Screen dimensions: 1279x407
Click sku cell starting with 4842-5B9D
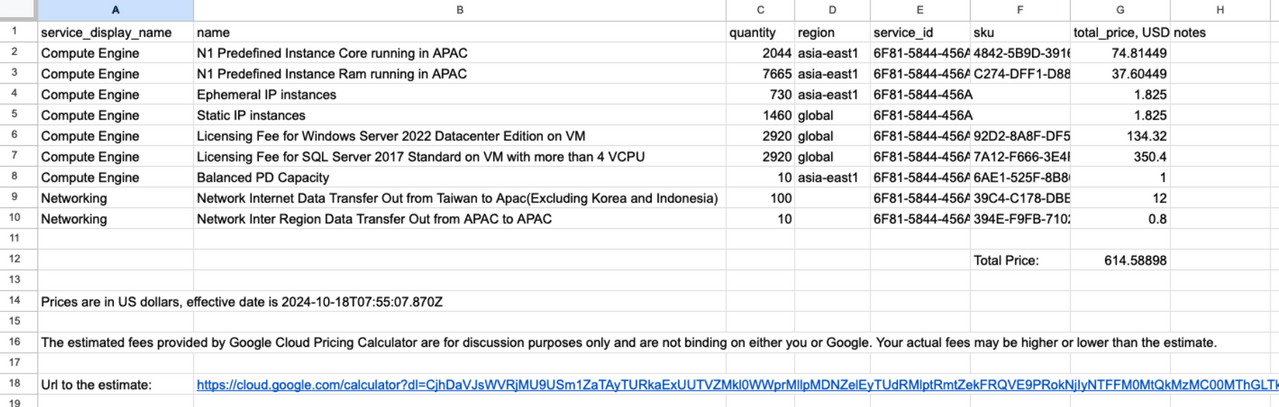click(x=1020, y=53)
